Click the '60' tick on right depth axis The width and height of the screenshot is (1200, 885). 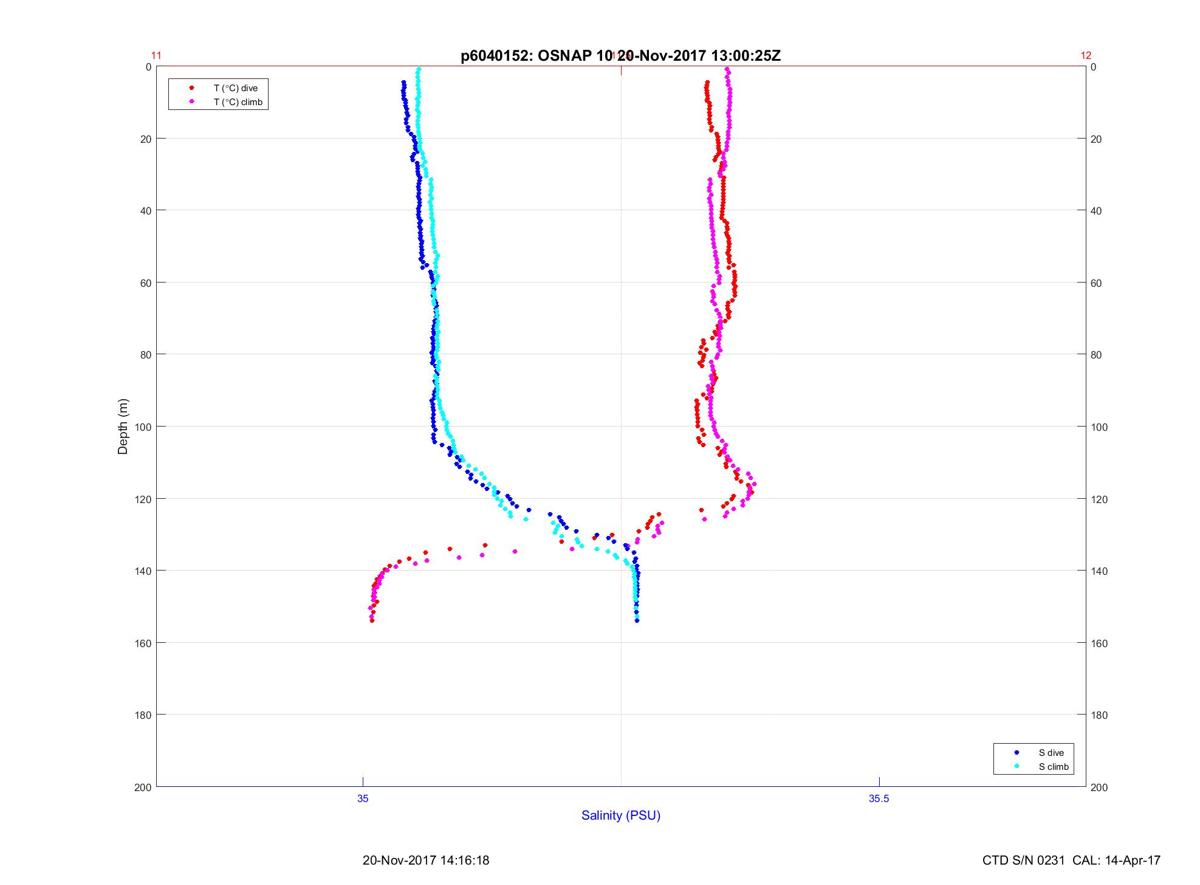coord(1096,283)
